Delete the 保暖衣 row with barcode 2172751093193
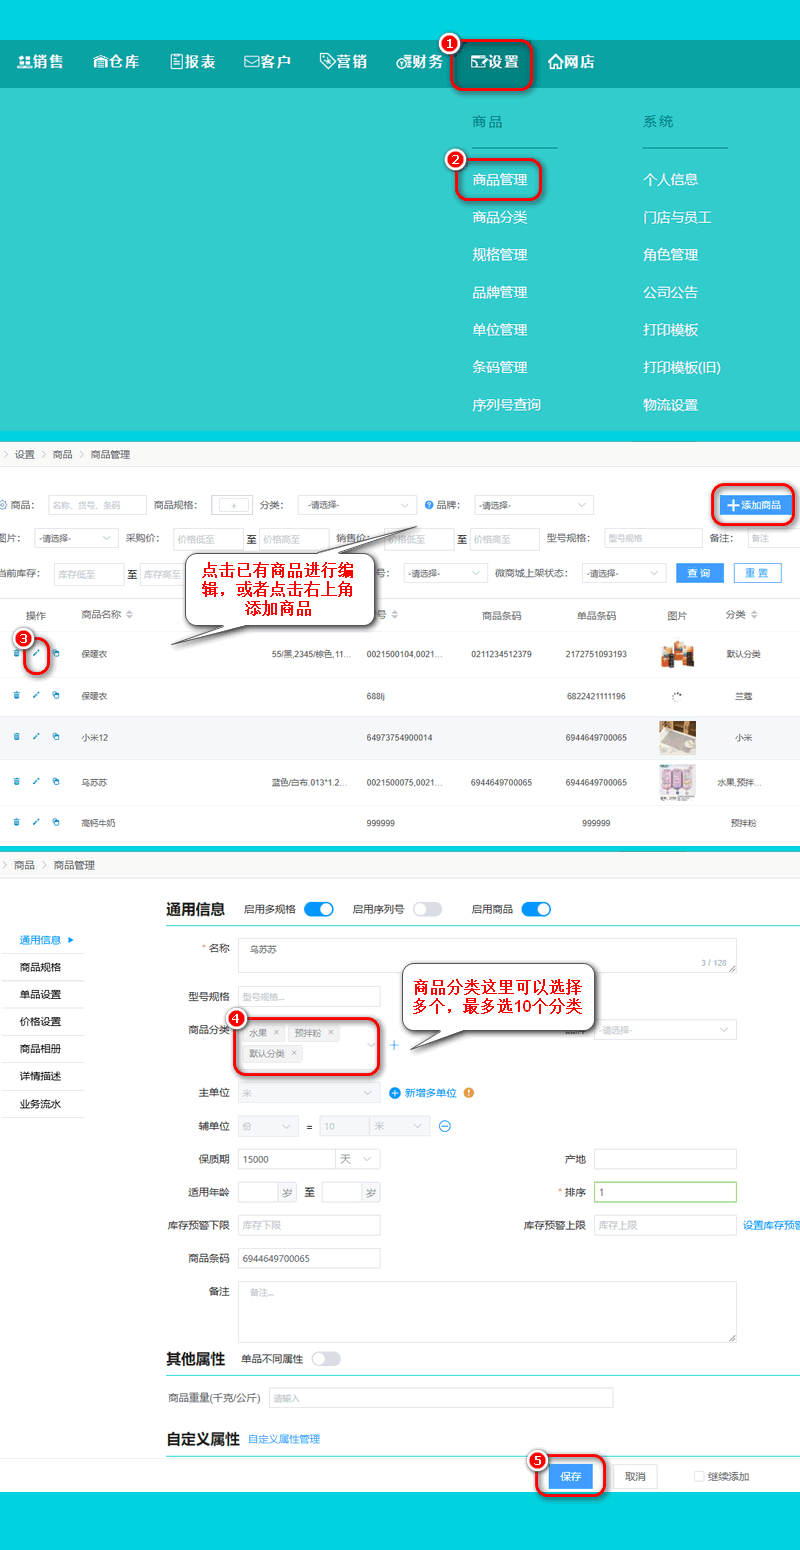800x1550 pixels. [x=16, y=653]
